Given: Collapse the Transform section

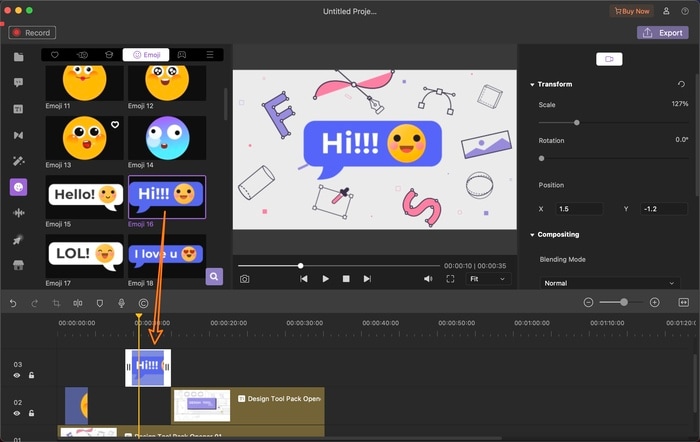Looking at the screenshot, I should (x=532, y=84).
